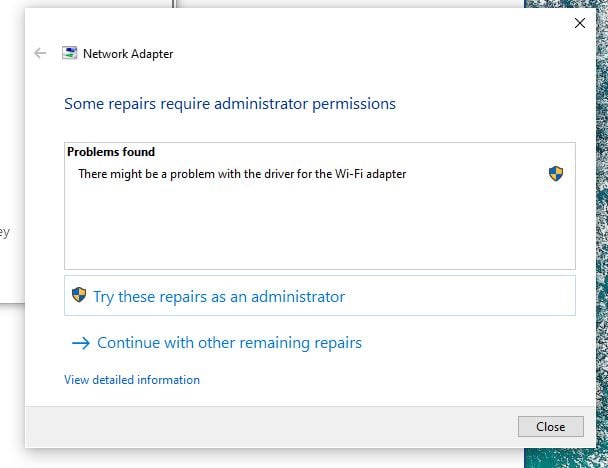Click the Network Adapter troubleshooter icon
608x468 pixels.
70,54
